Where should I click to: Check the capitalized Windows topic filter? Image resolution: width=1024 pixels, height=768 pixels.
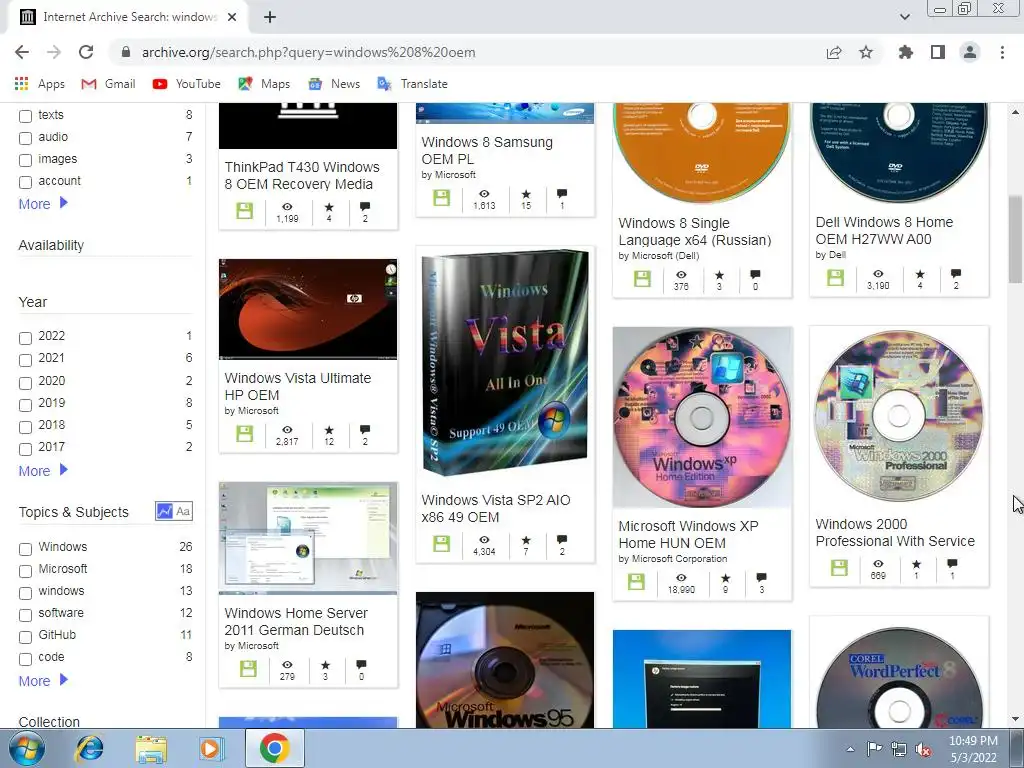[x=25, y=549]
